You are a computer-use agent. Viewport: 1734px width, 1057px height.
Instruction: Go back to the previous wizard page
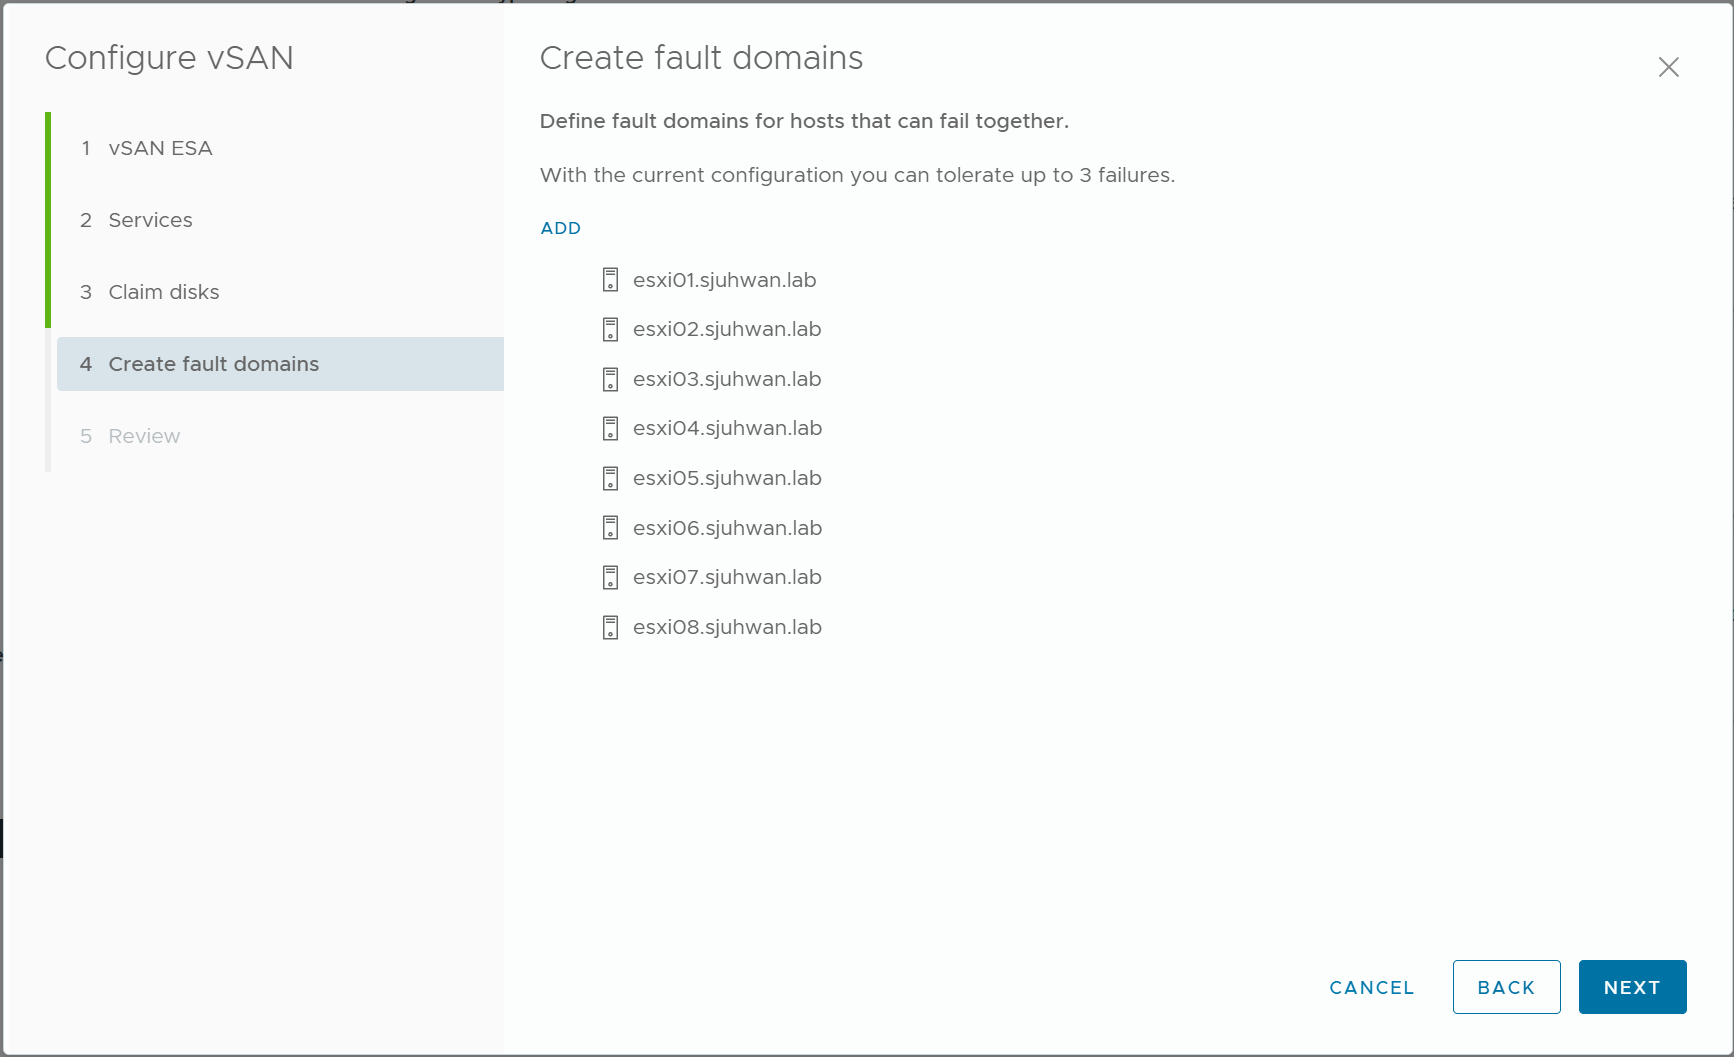click(x=1506, y=987)
